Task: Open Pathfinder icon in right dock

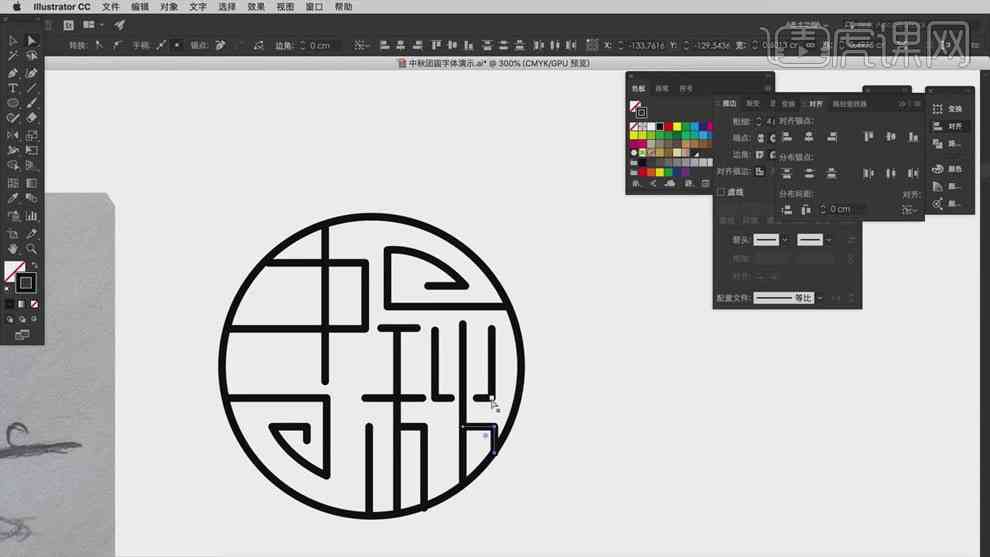Action: [938, 144]
